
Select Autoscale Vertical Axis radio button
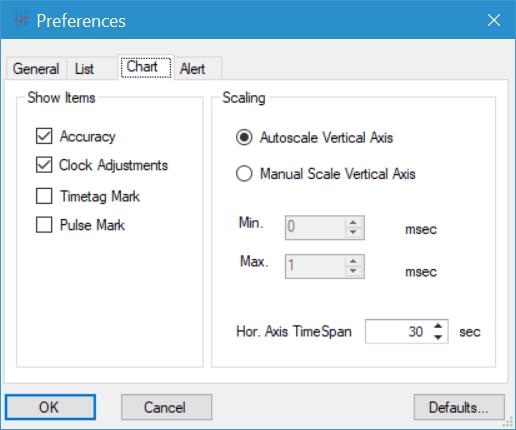tap(244, 137)
